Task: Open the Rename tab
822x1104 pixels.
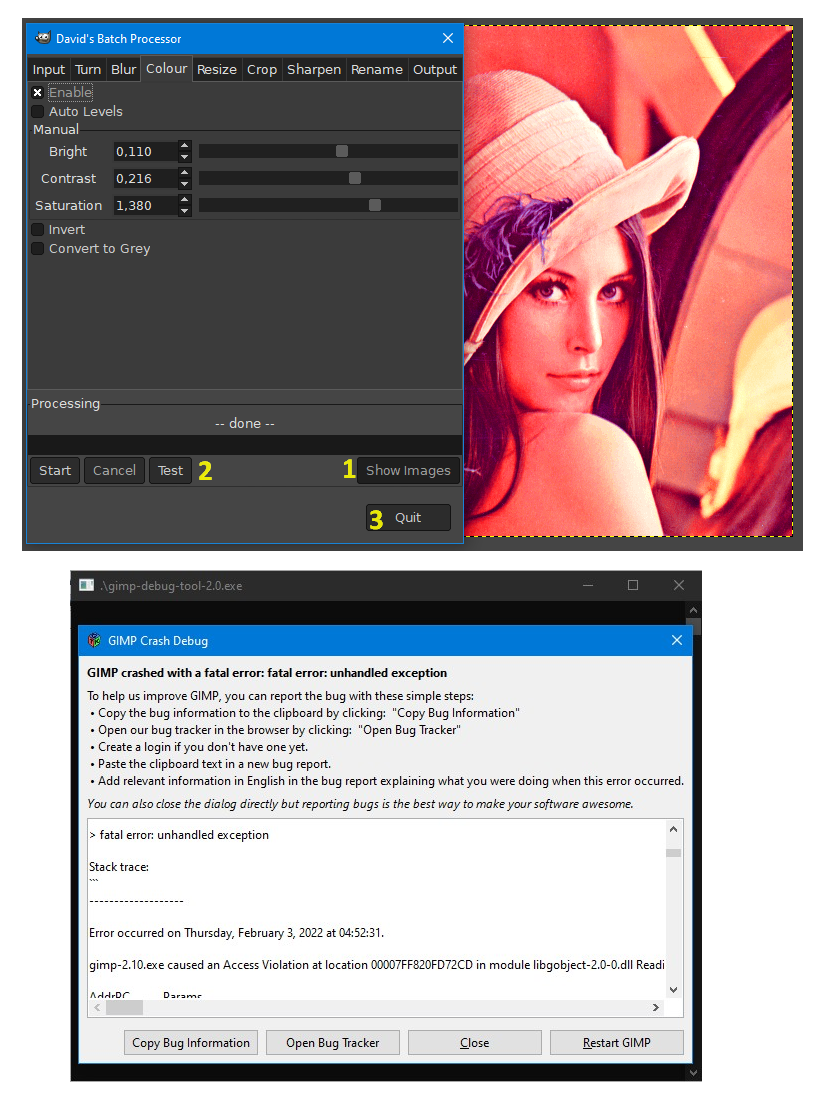Action: 377,70
